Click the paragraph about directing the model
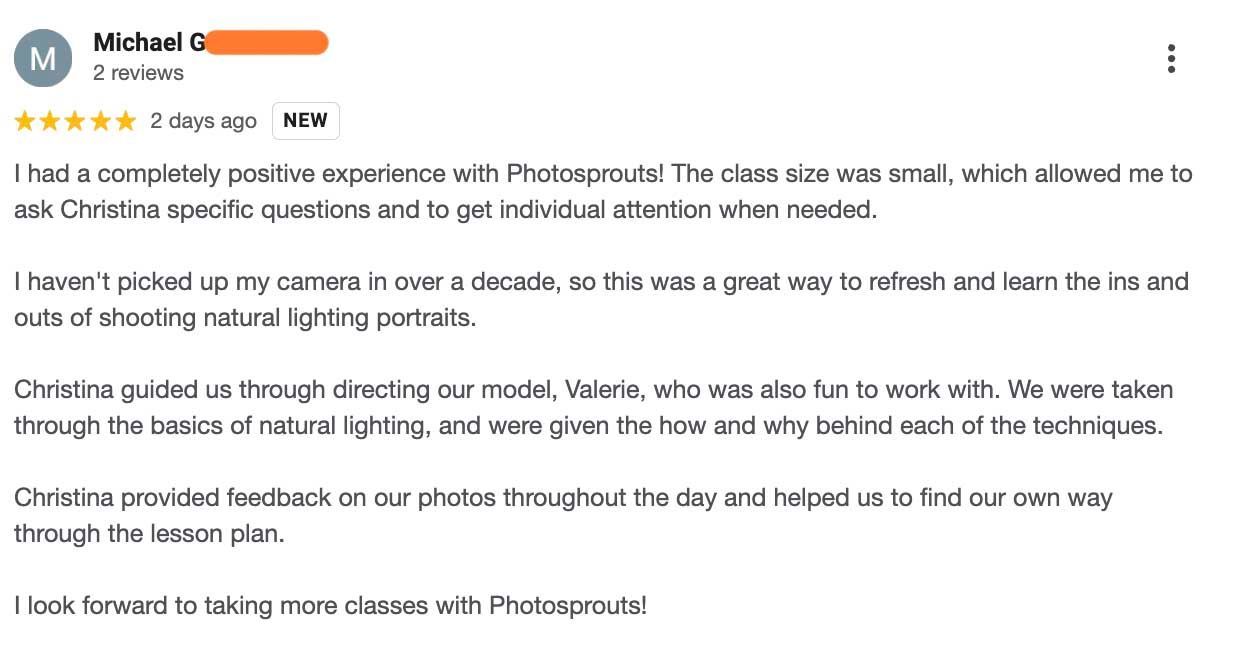 point(590,408)
